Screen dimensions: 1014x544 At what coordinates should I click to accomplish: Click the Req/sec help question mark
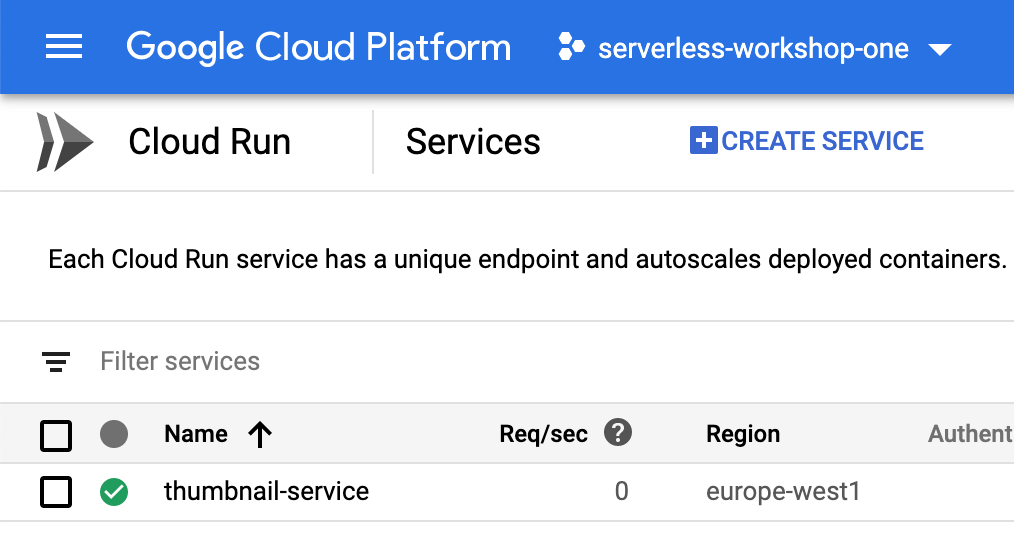618,433
